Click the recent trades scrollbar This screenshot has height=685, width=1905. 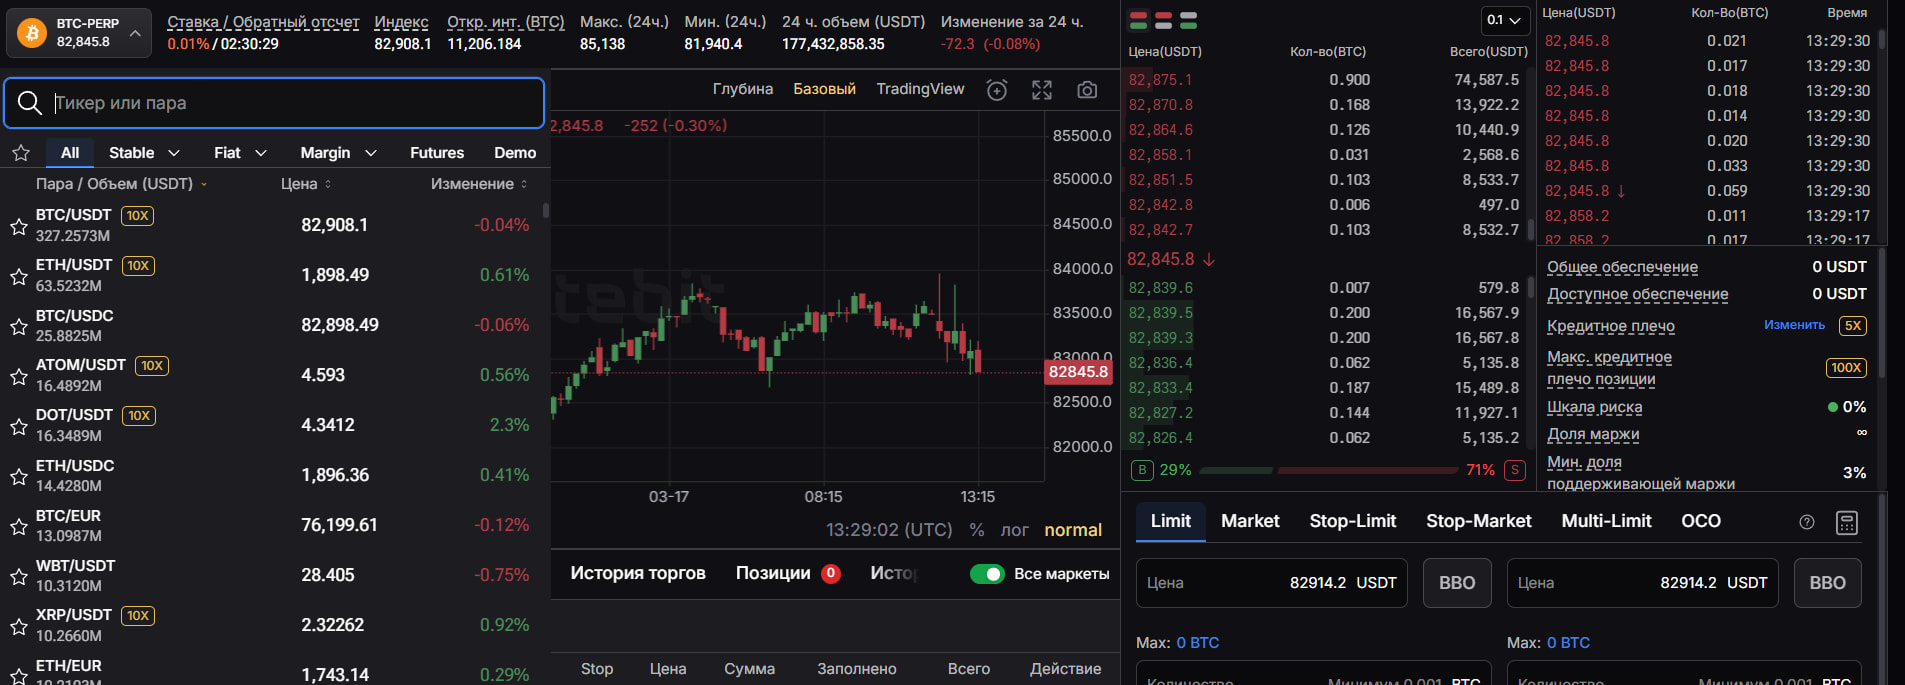[x=1881, y=40]
